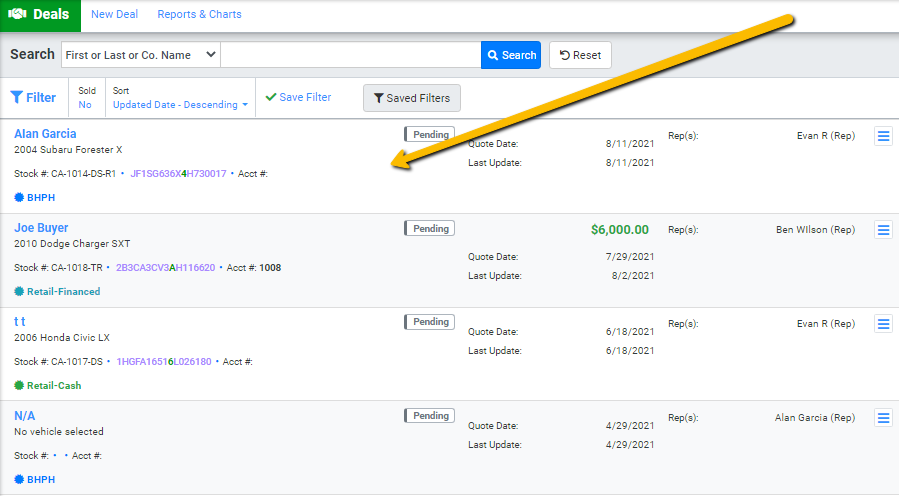Open the Saved Filters list
Image resolution: width=899 pixels, height=496 pixels.
411,98
